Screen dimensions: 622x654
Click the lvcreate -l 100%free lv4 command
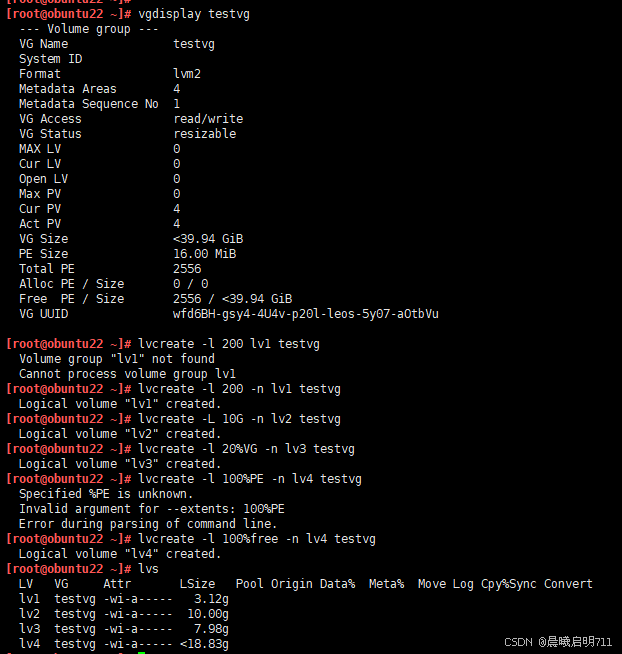(x=257, y=539)
